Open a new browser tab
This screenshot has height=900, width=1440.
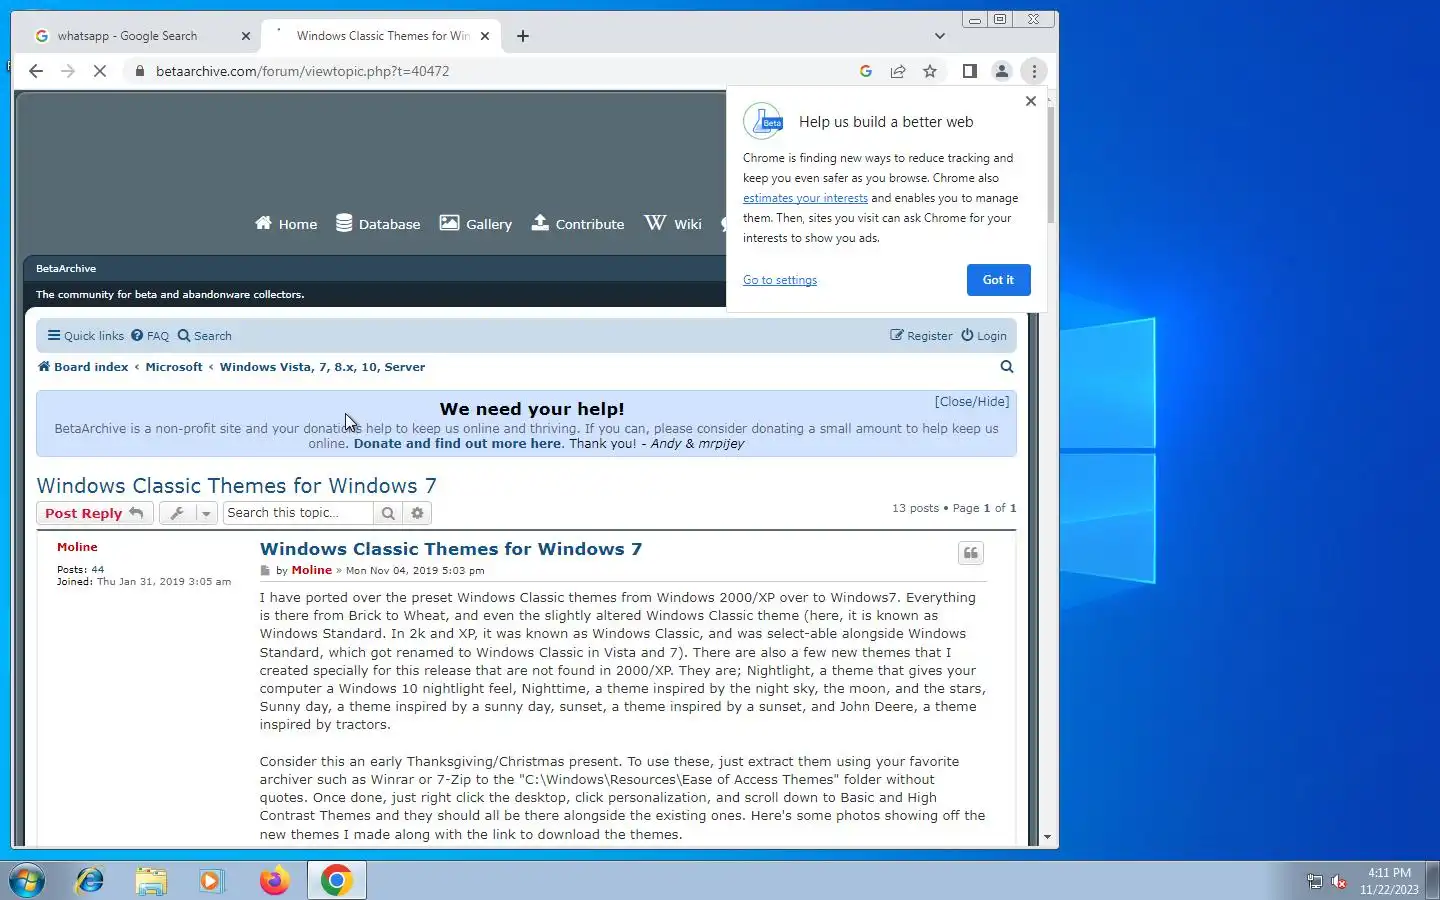tap(523, 36)
